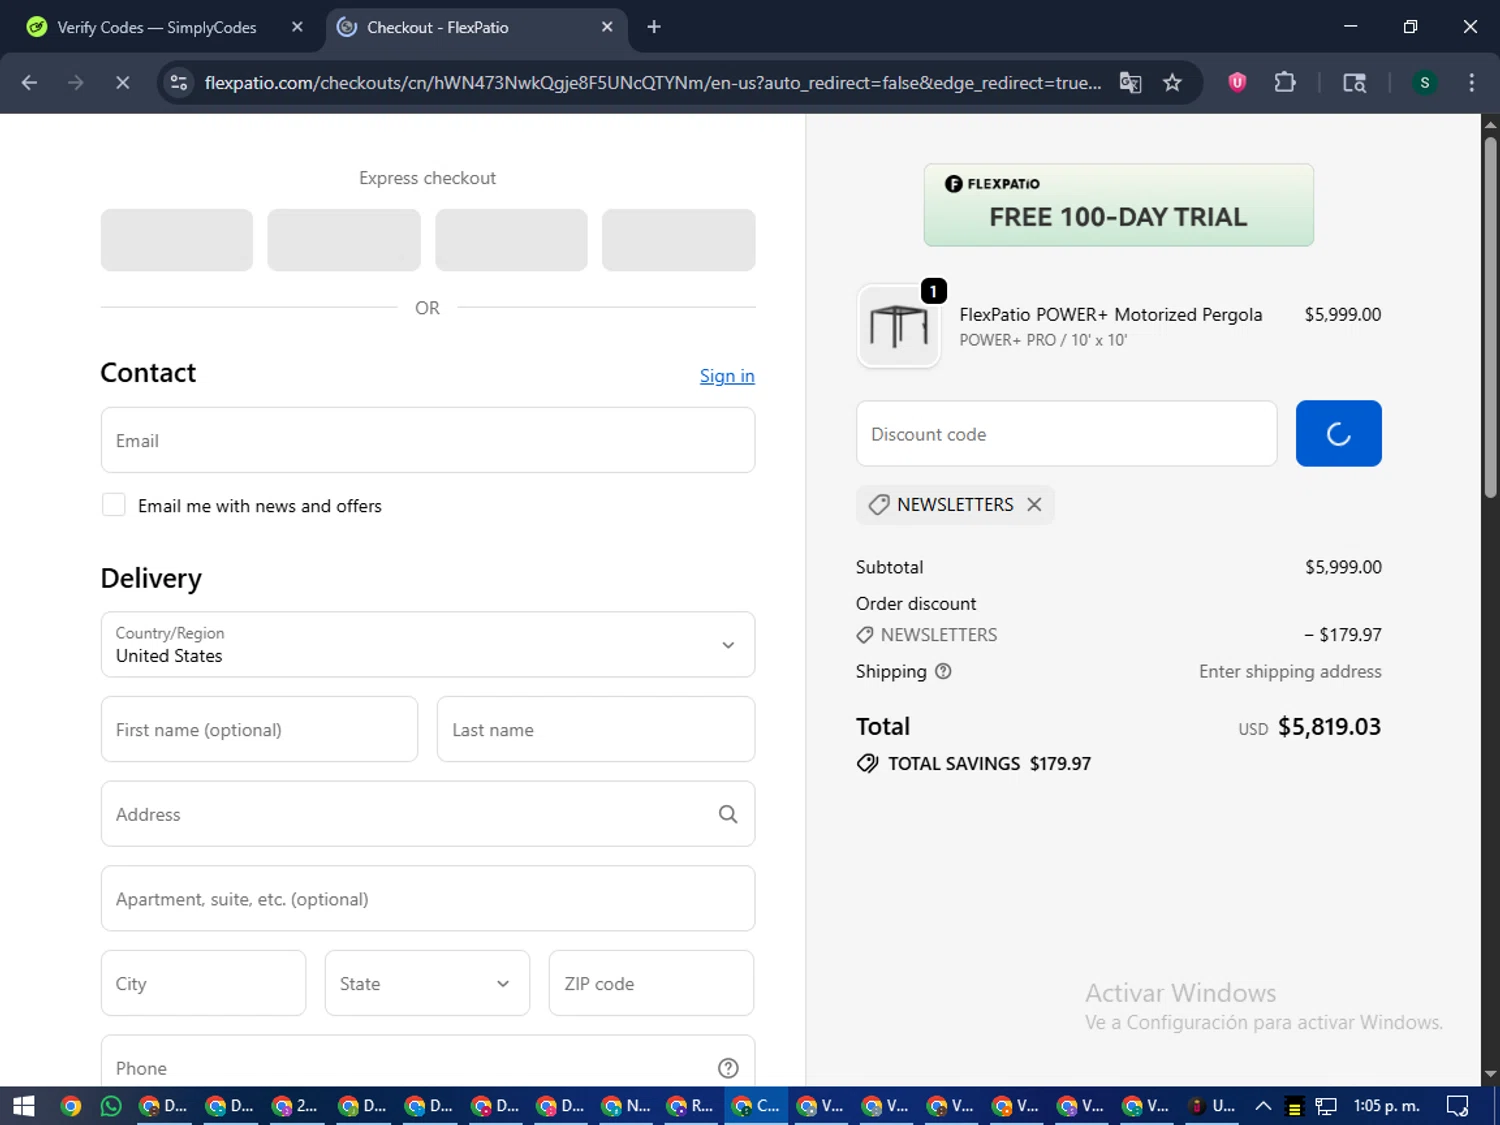
Task: Focus the Address field
Action: [x=428, y=814]
